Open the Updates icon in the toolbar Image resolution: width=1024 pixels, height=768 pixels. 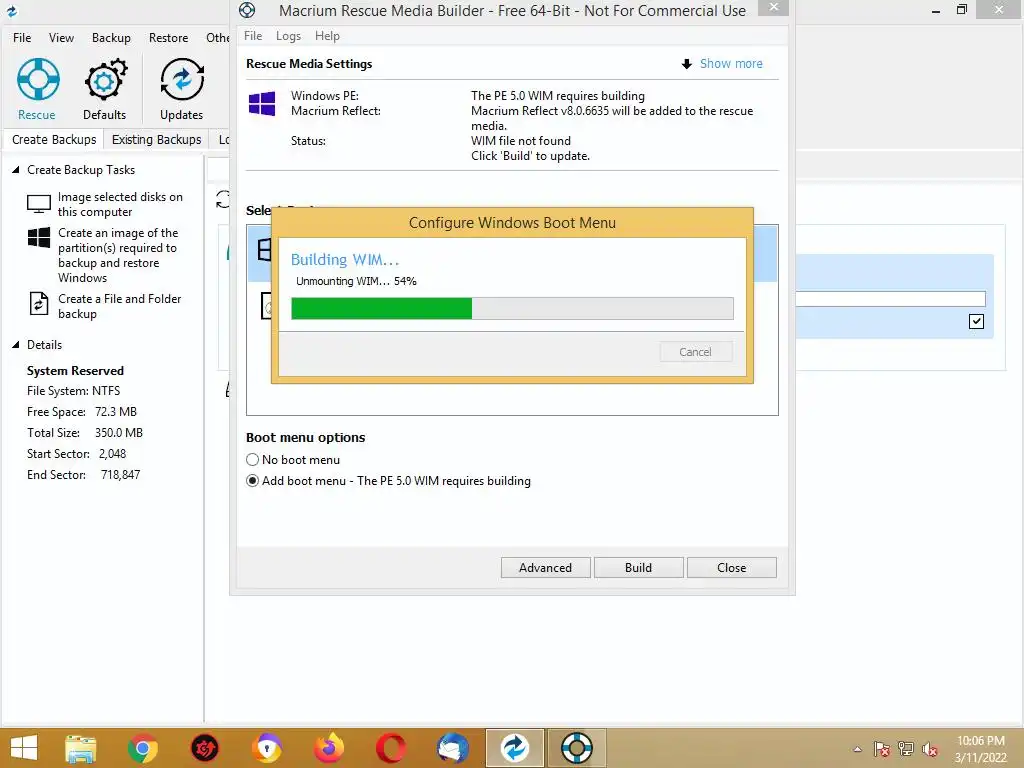[182, 80]
